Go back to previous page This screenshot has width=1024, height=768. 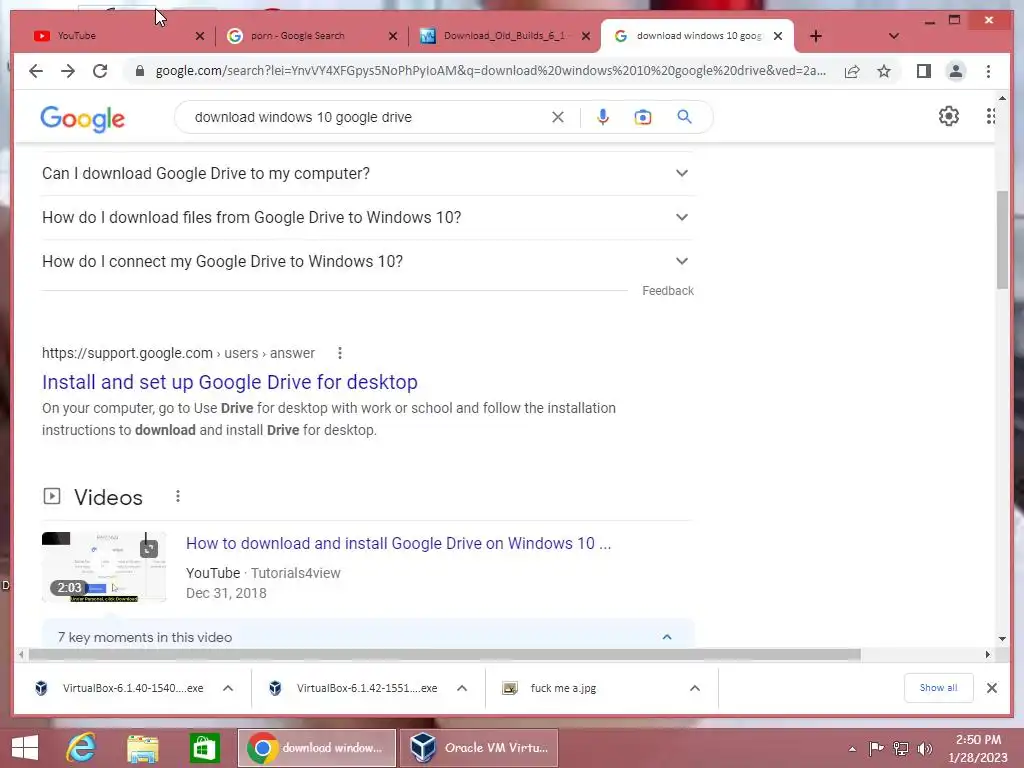point(36,71)
